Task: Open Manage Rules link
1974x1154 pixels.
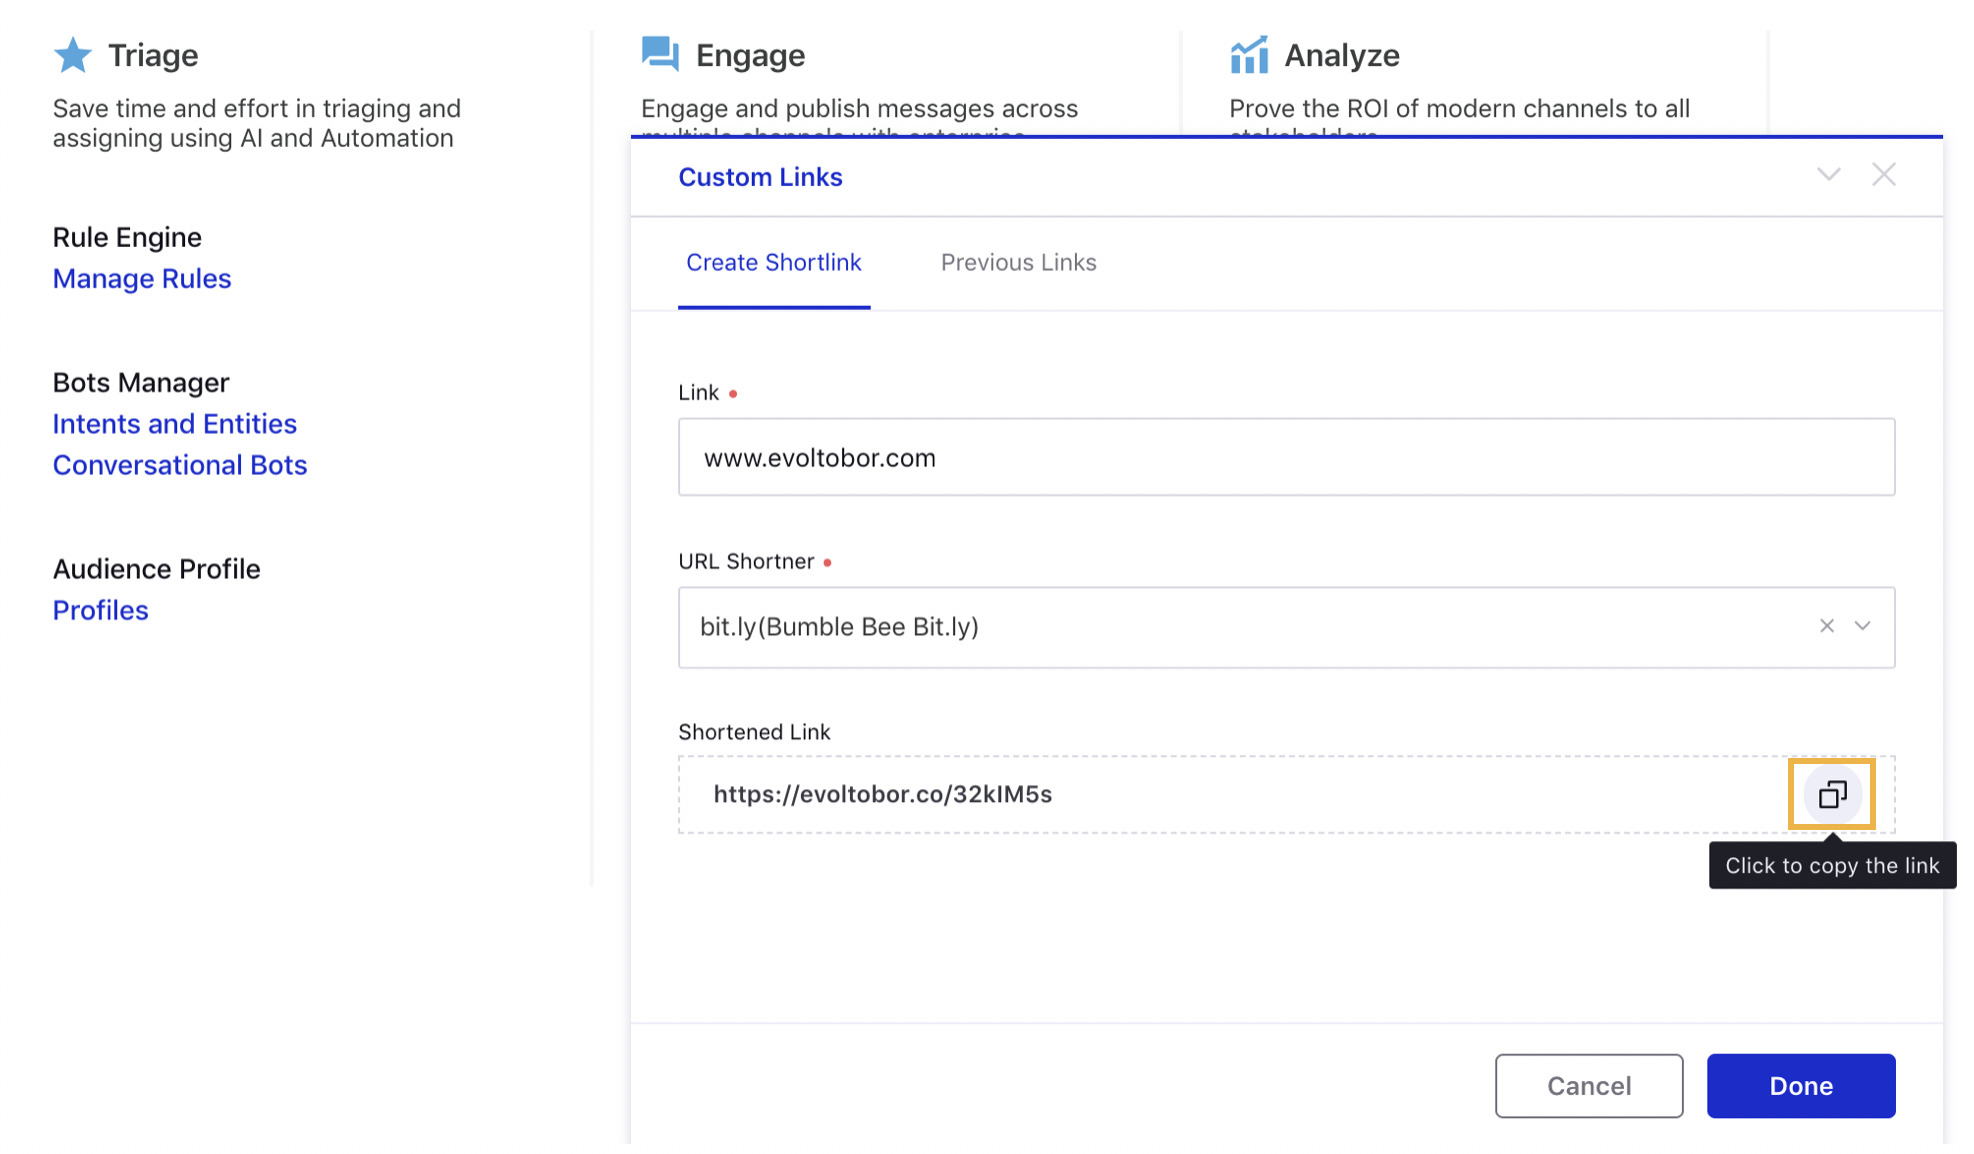Action: [141, 278]
